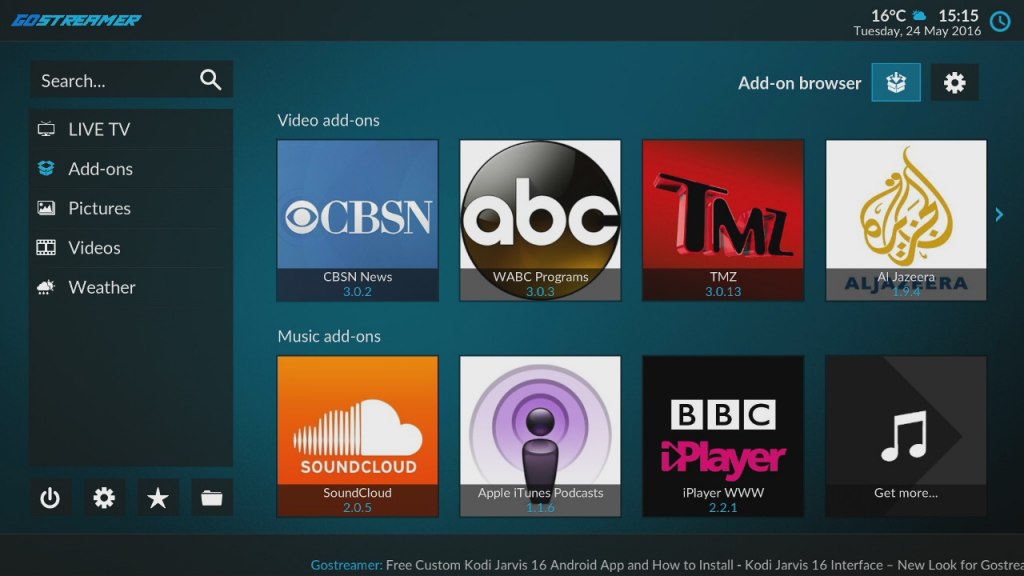This screenshot has width=1024, height=576.
Task: Launch the Apple iTunes Podcasts add-on
Action: [540, 436]
